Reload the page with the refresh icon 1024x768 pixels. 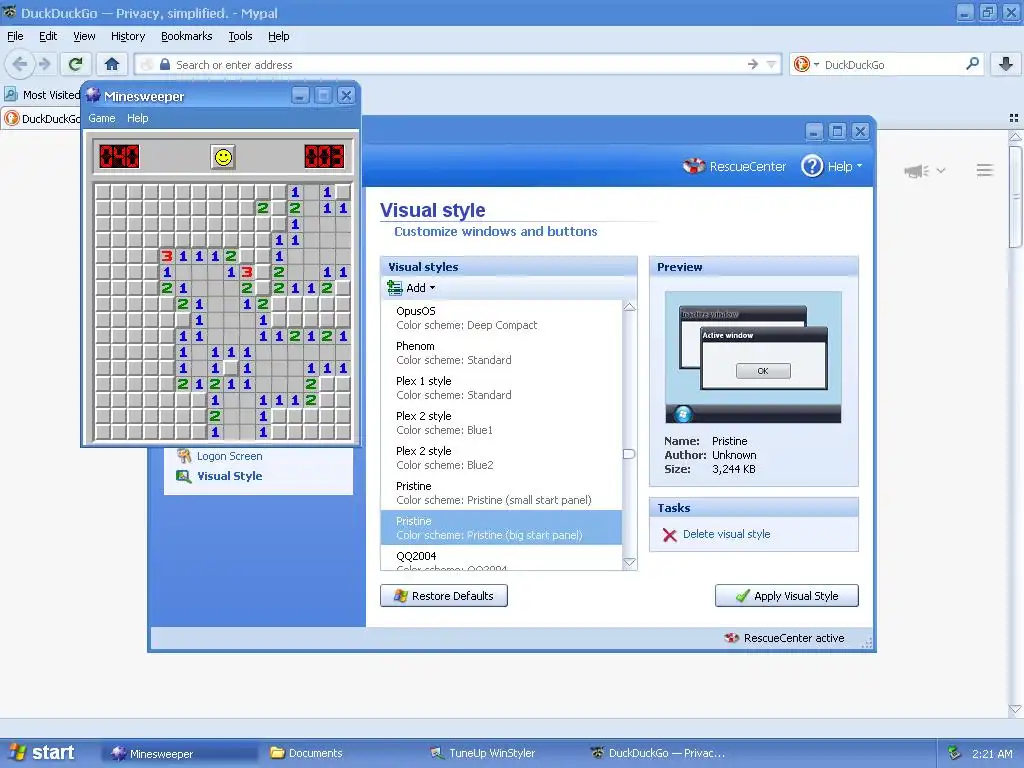(x=76, y=64)
